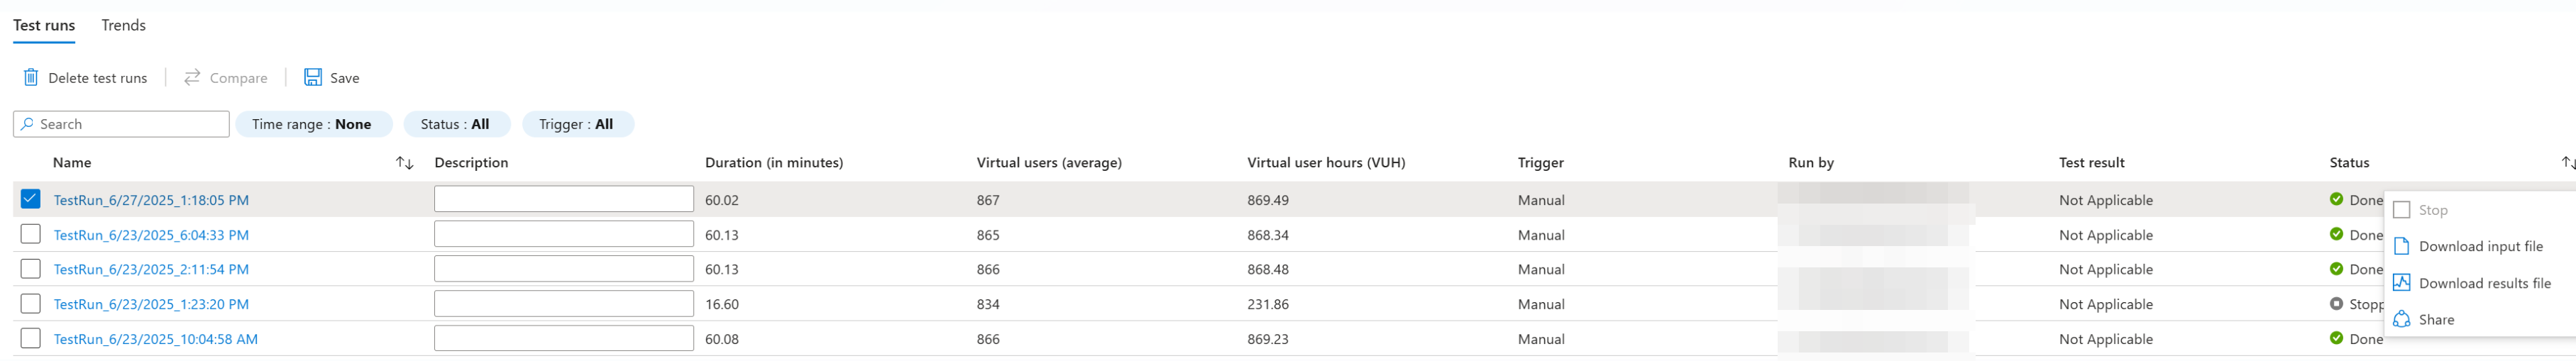Uncheck the TestRun_6/27/2025_1:18:05 PM checkbox
Image resolution: width=2576 pixels, height=361 pixels.
click(31, 199)
